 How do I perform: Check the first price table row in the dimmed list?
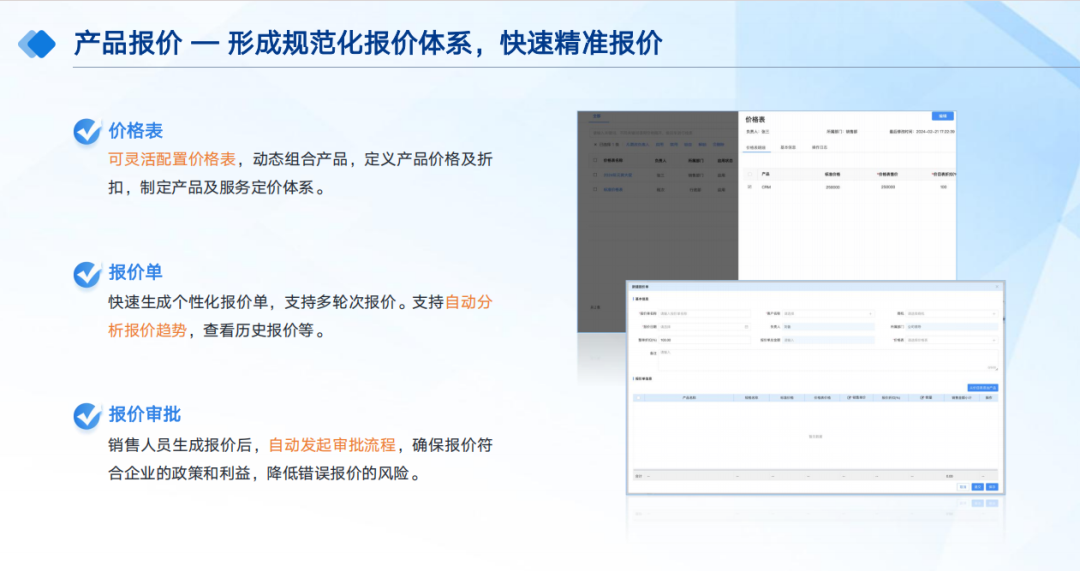click(x=596, y=174)
